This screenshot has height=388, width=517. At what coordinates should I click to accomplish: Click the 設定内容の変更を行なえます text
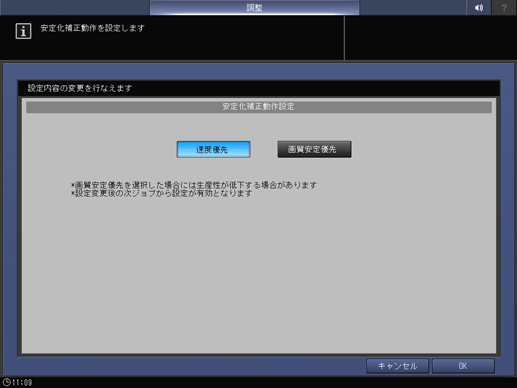(x=80, y=88)
